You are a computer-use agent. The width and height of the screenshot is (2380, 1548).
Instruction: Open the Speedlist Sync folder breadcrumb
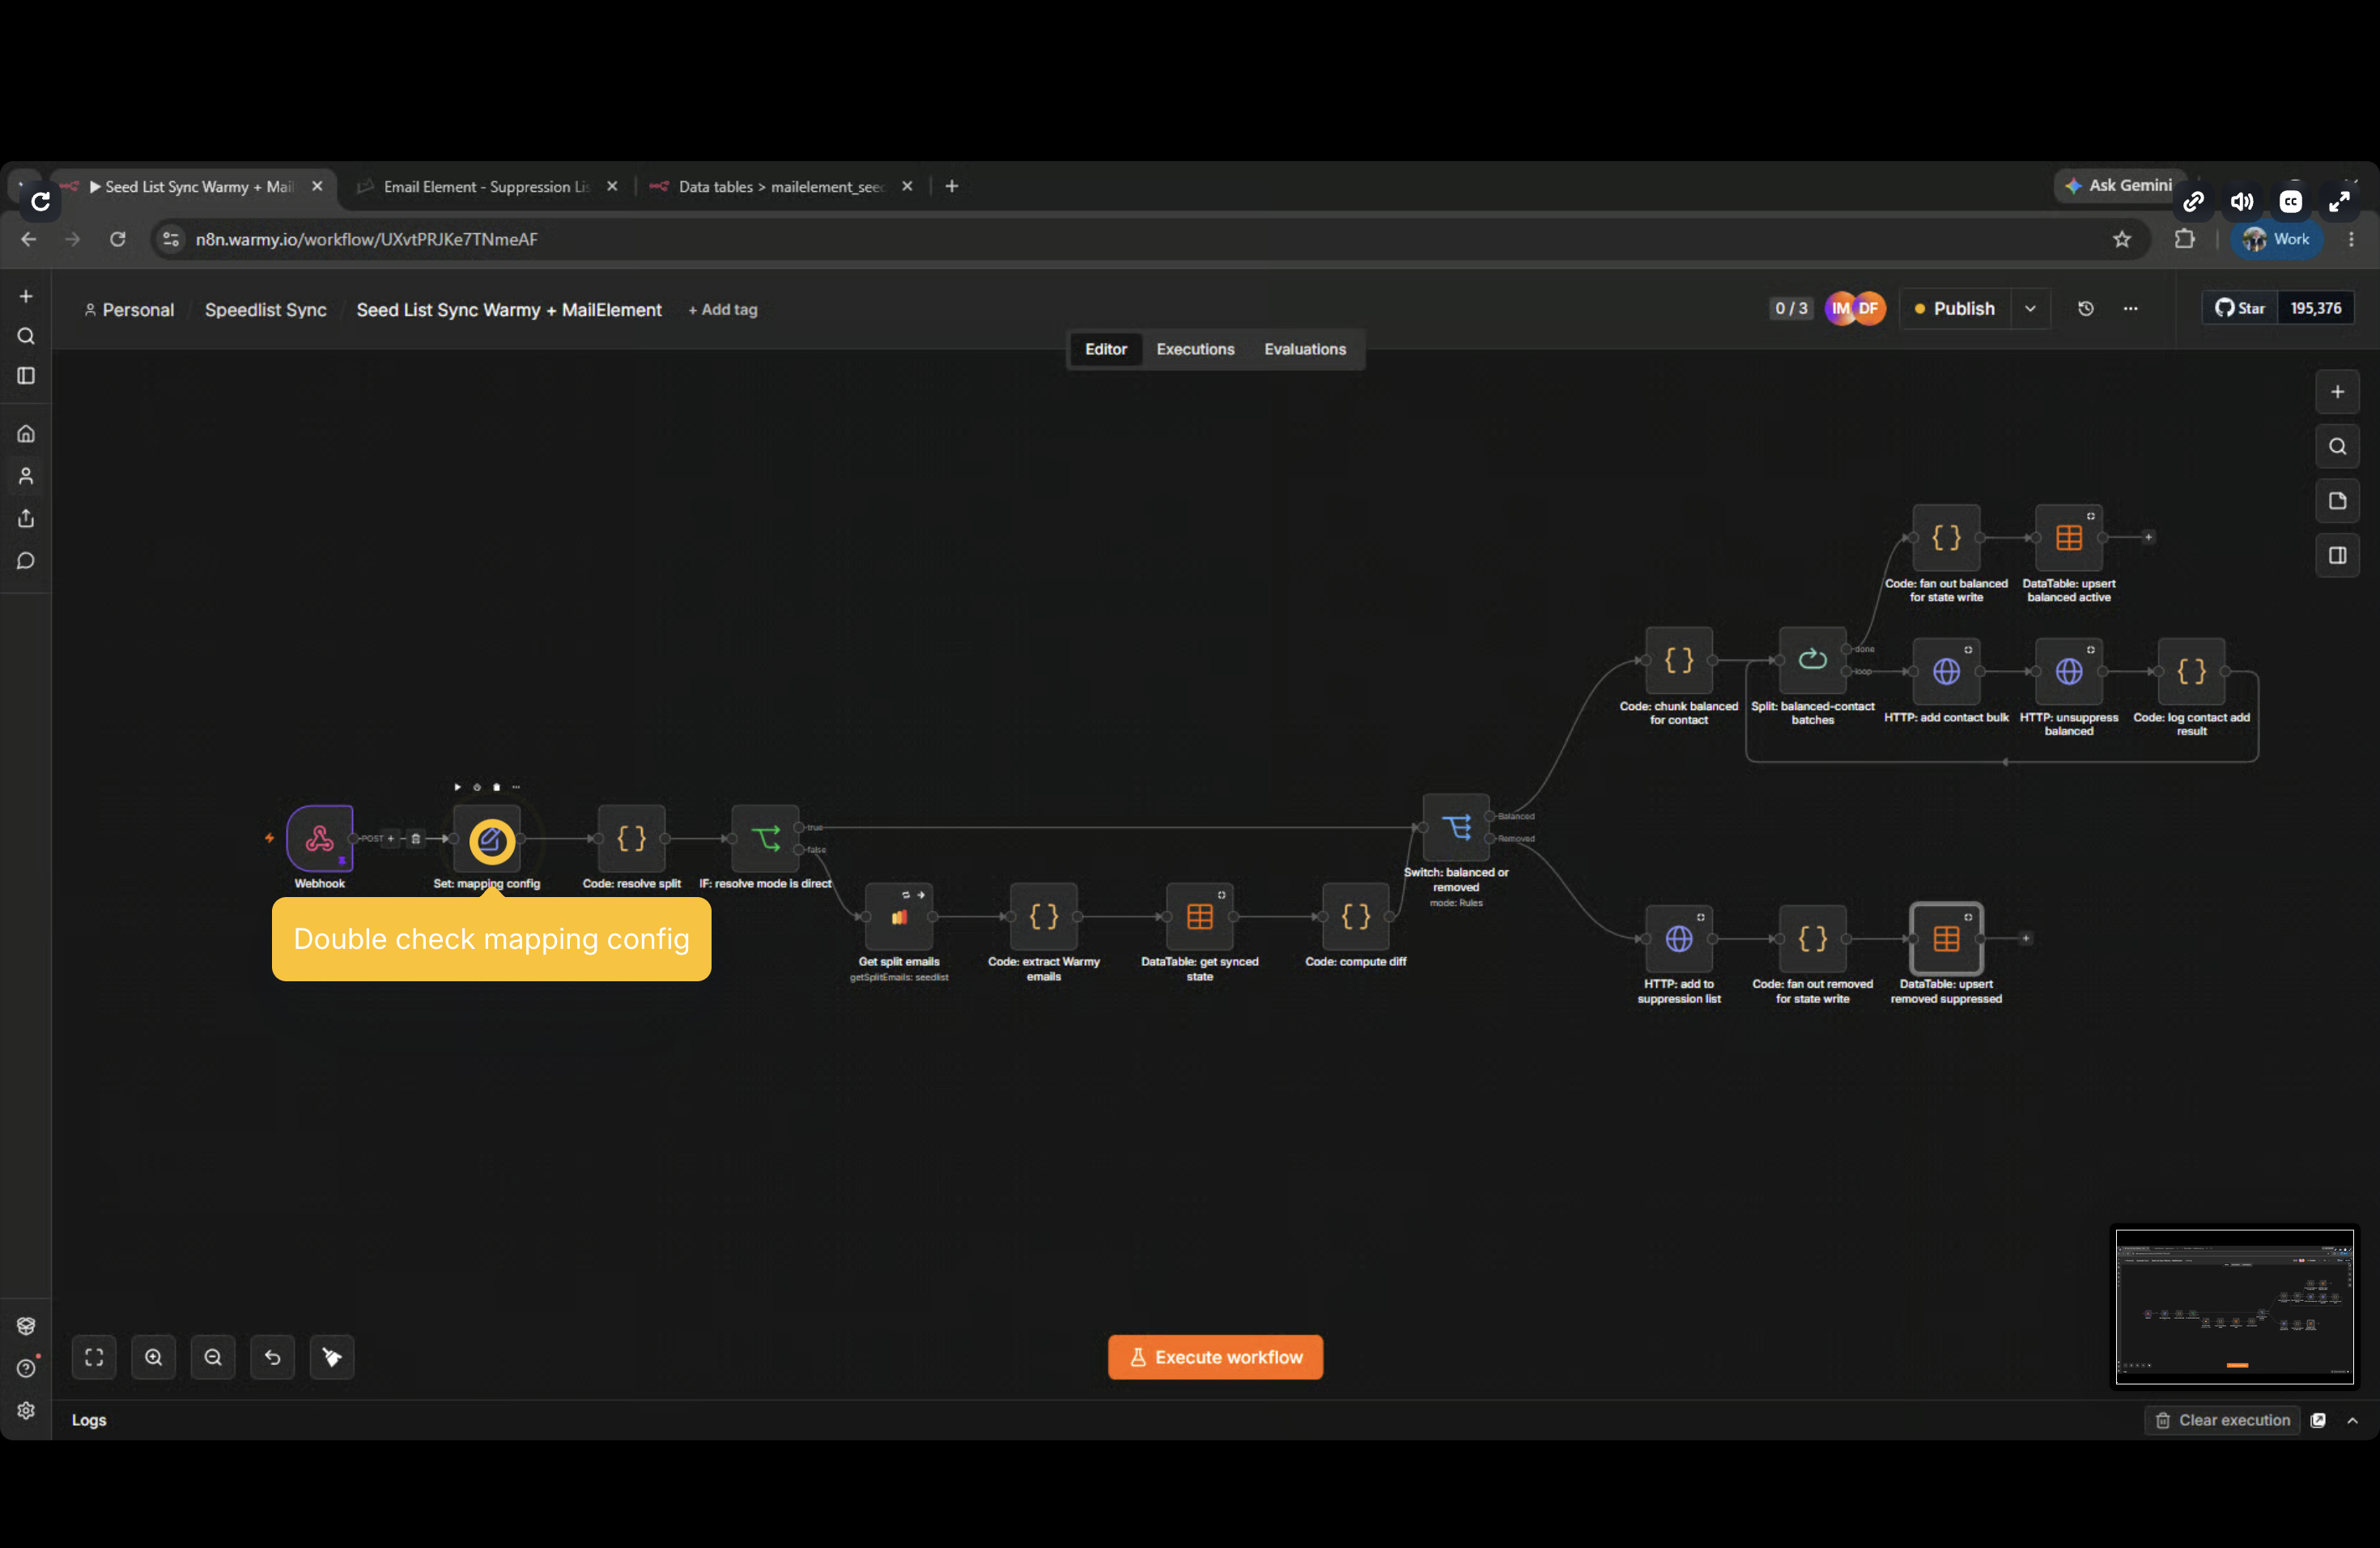(x=265, y=310)
